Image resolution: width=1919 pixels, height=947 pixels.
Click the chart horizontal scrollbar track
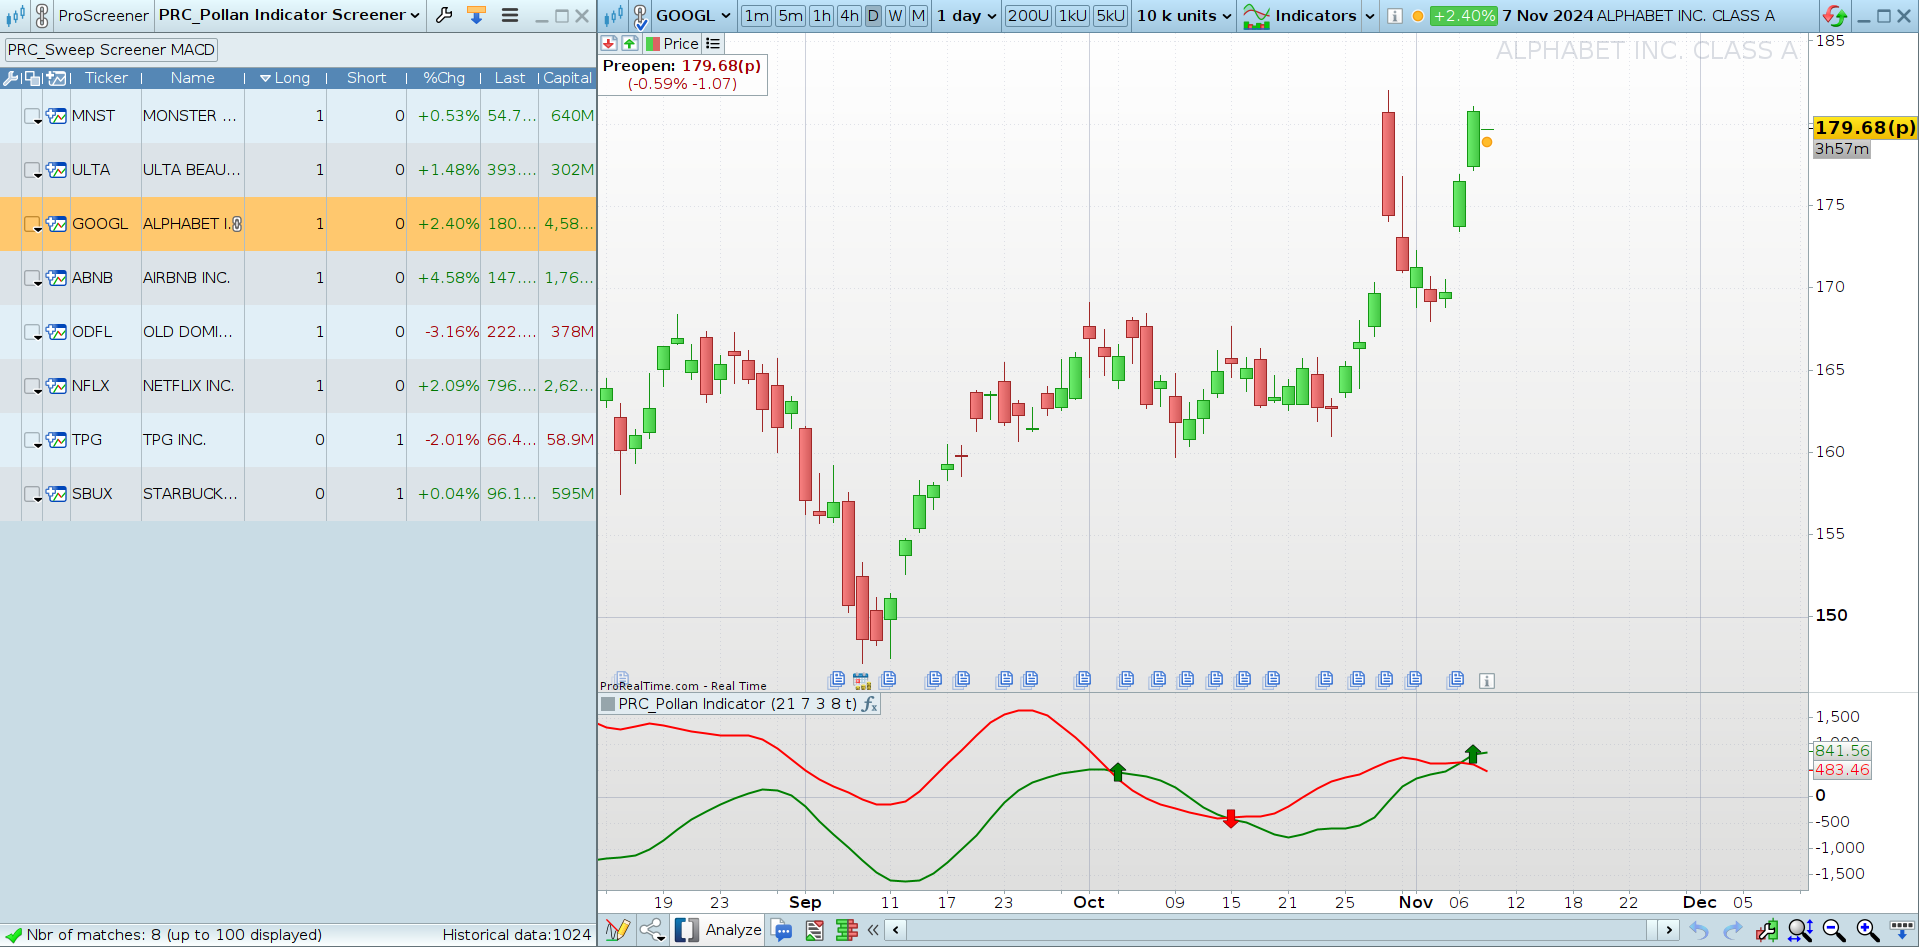(x=1276, y=930)
